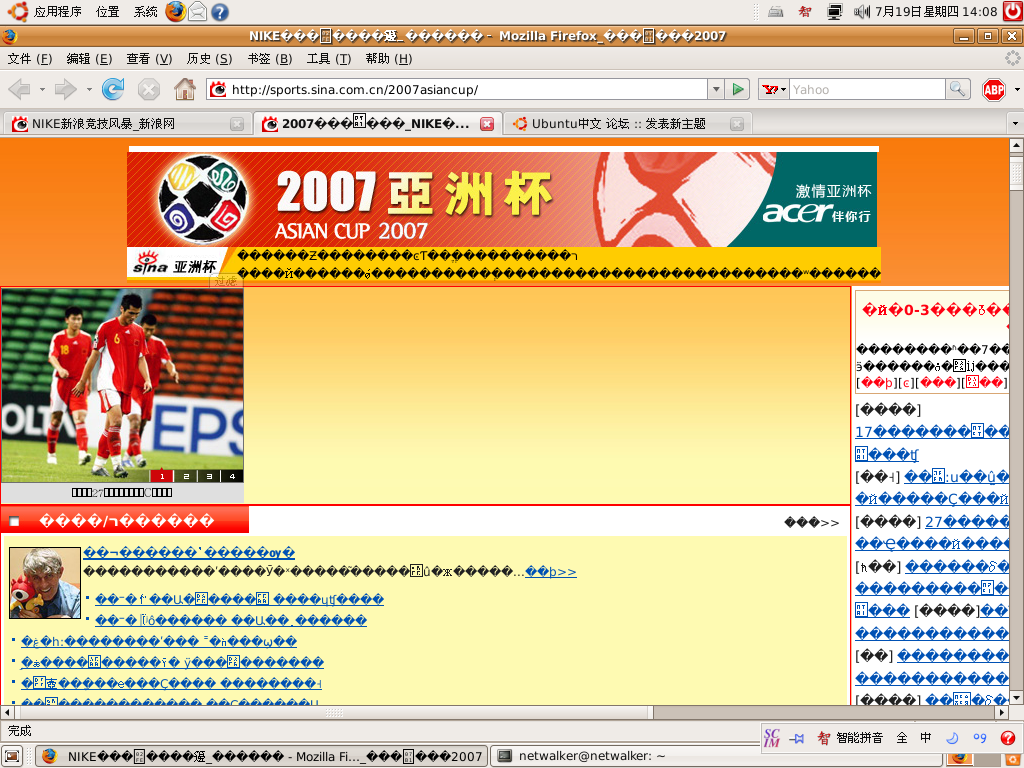Click the 过滤 Adblock tab above the photo
The width and height of the screenshot is (1024, 768).
click(226, 281)
